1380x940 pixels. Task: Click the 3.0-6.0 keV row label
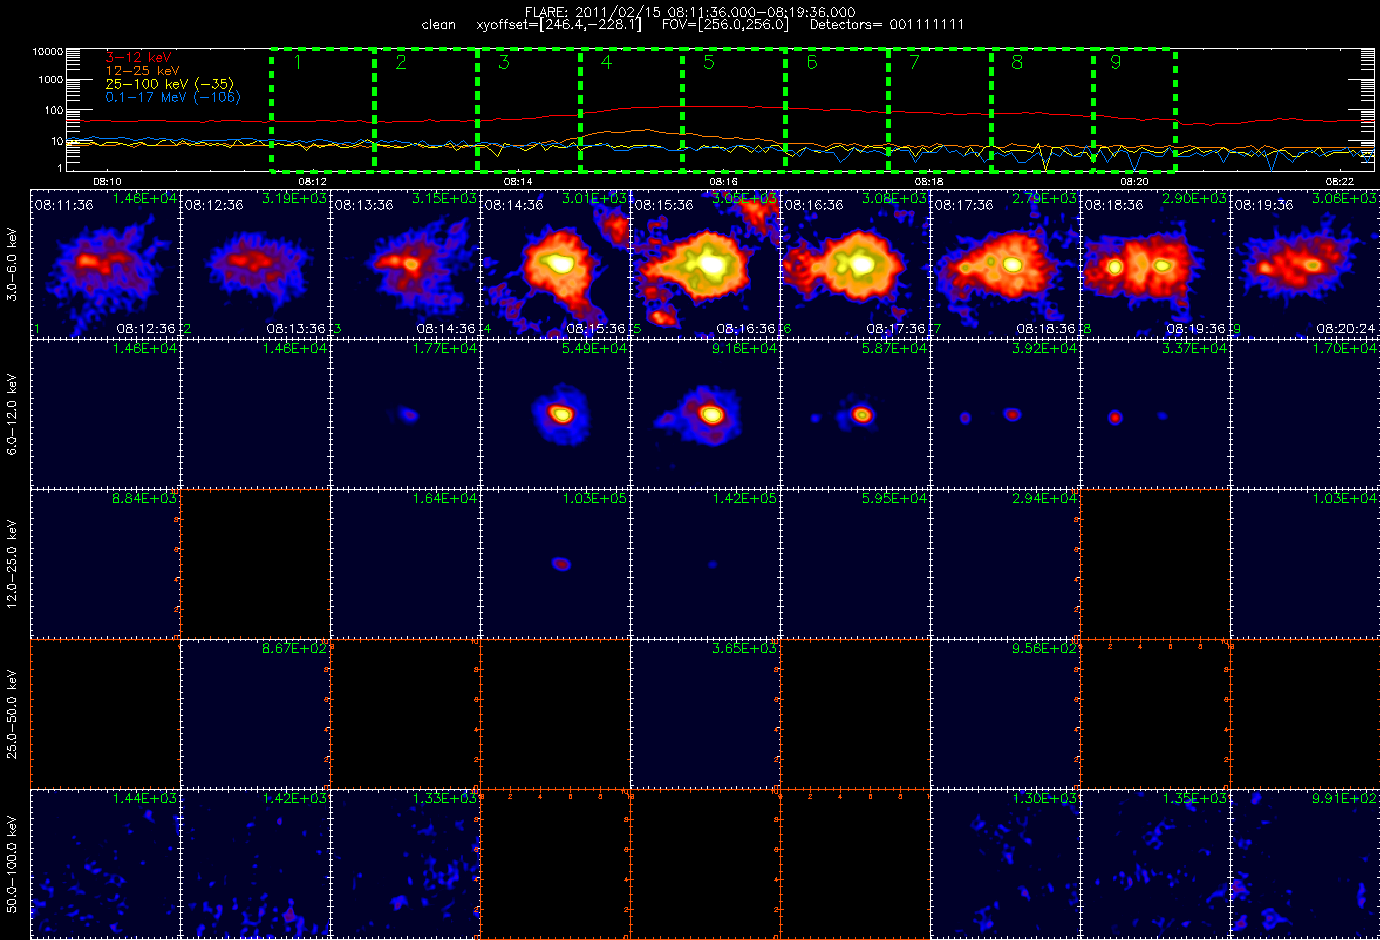tap(12, 264)
